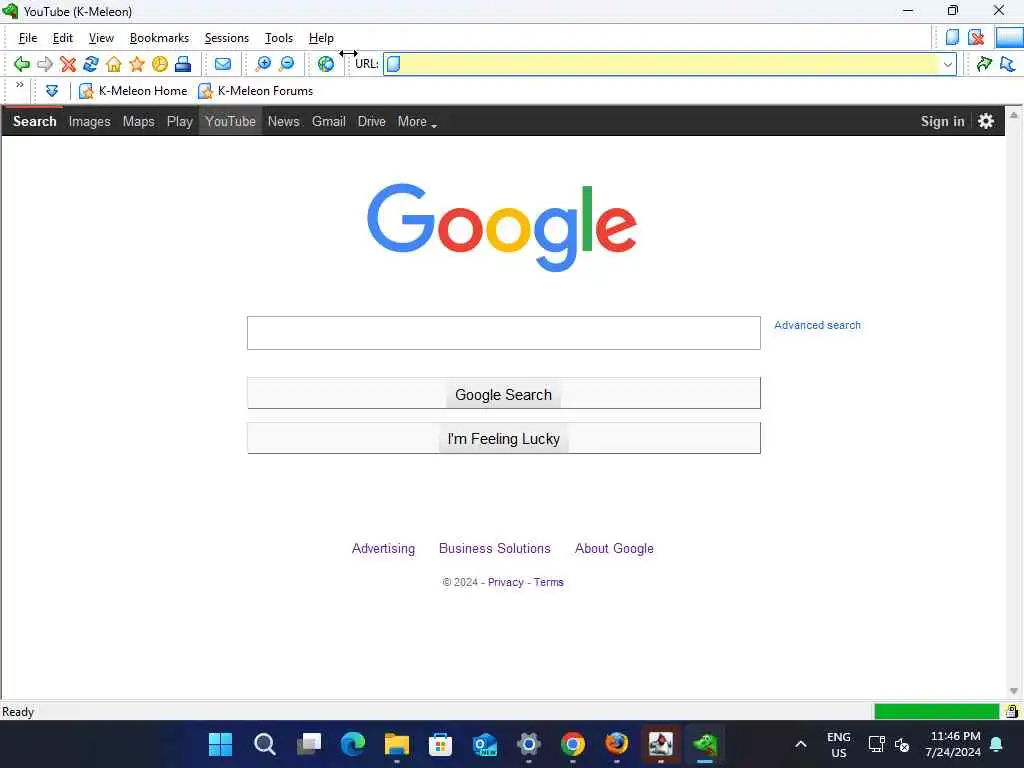Zoom in with magnifier plus
Image resolution: width=1024 pixels, height=768 pixels.
pyautogui.click(x=263, y=64)
